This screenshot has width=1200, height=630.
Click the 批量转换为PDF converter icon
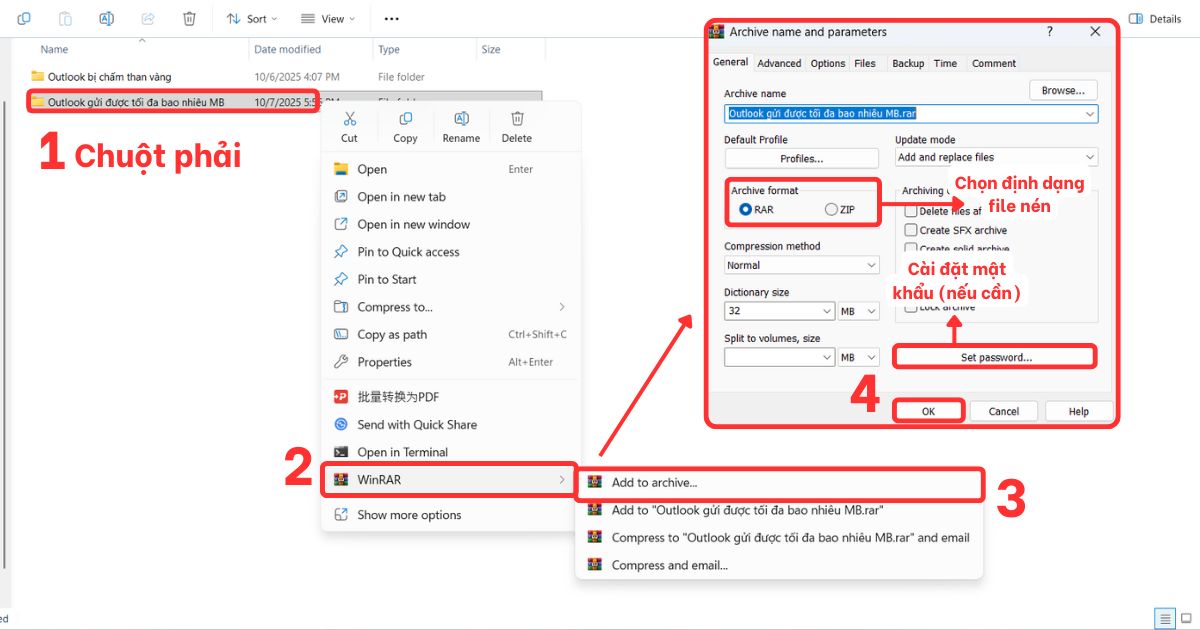coord(339,396)
